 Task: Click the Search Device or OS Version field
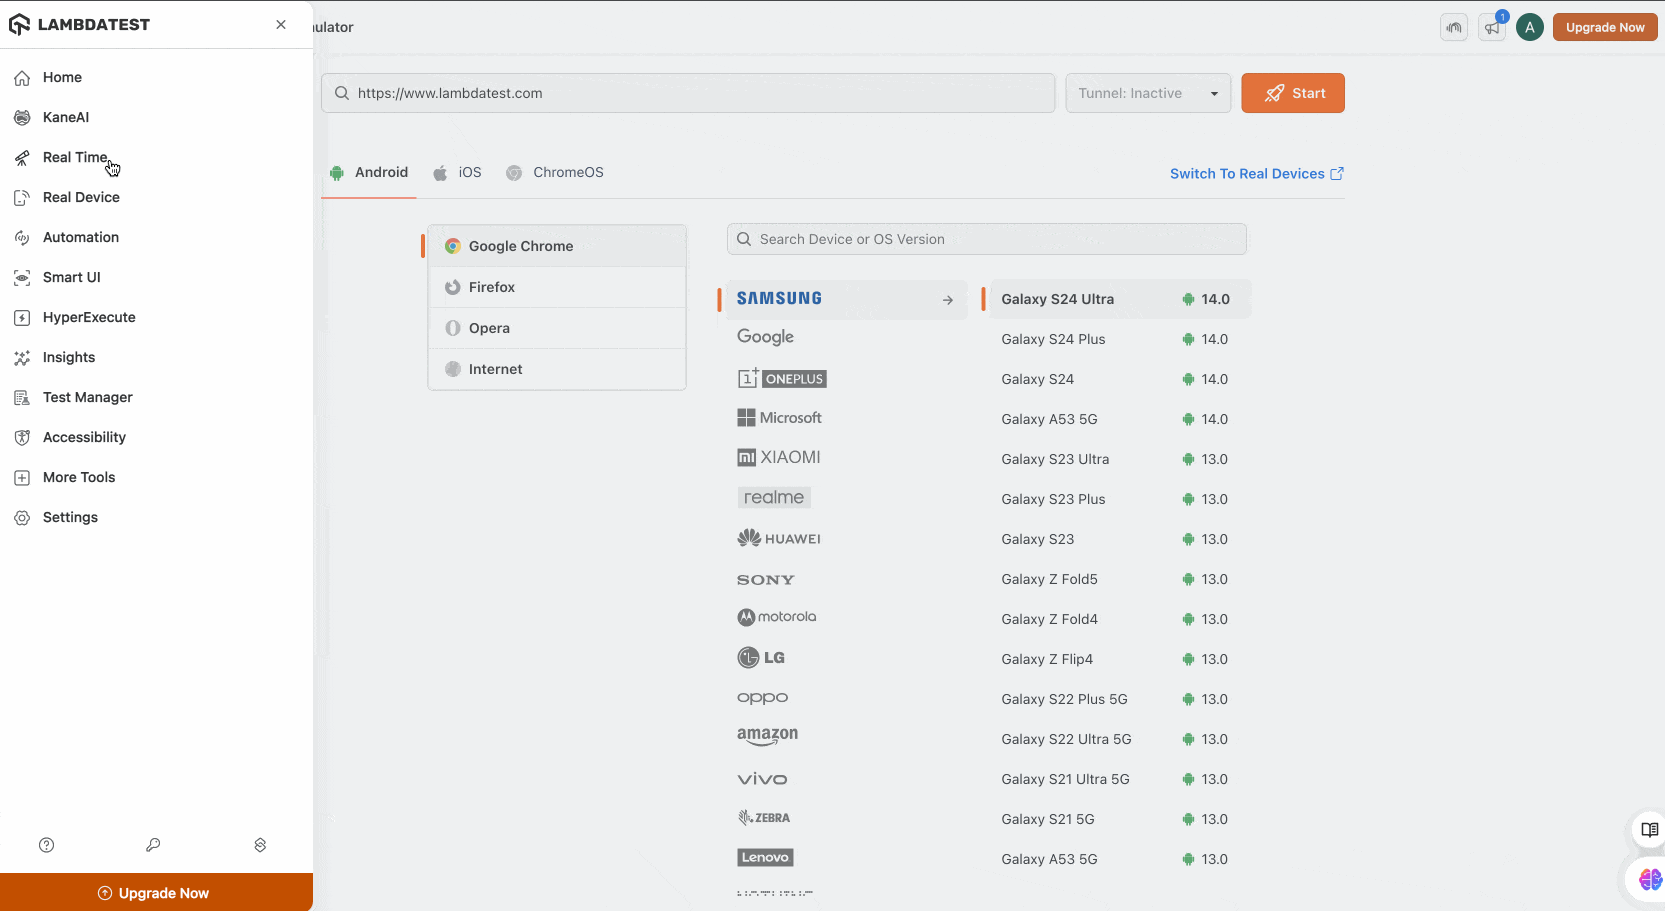click(986, 239)
